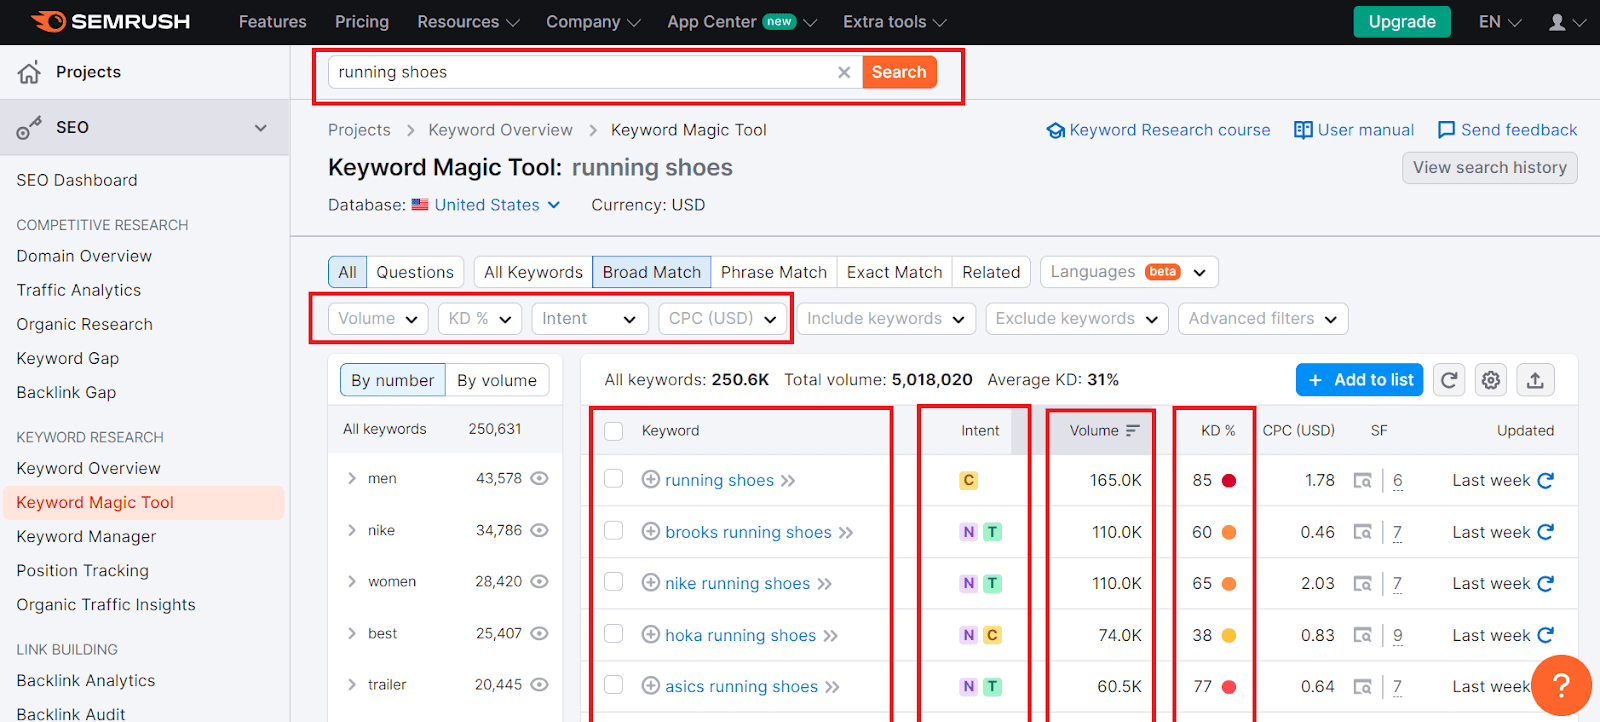The height and width of the screenshot is (722, 1600).
Task: Click the Semrush logo
Action: click(110, 21)
